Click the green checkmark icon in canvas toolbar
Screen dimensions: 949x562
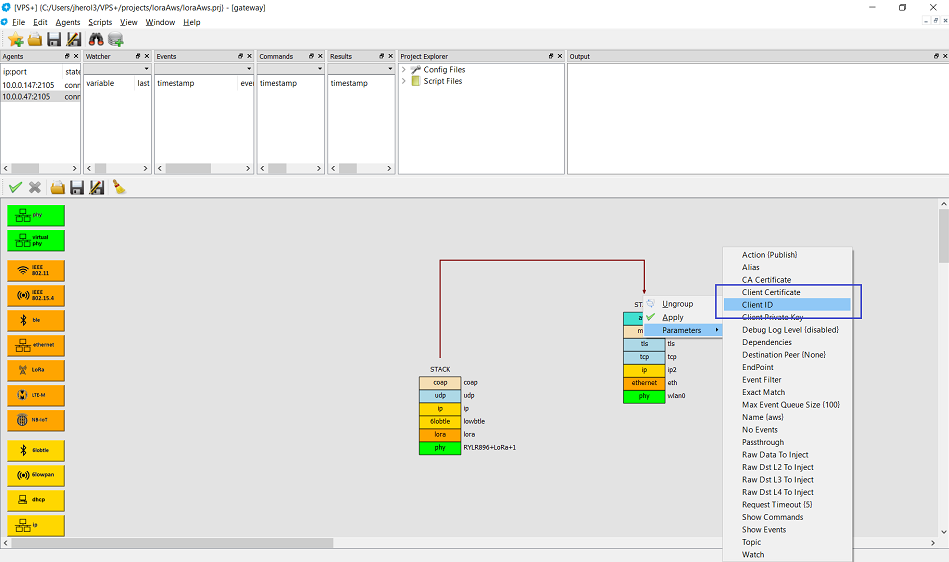(x=15, y=187)
